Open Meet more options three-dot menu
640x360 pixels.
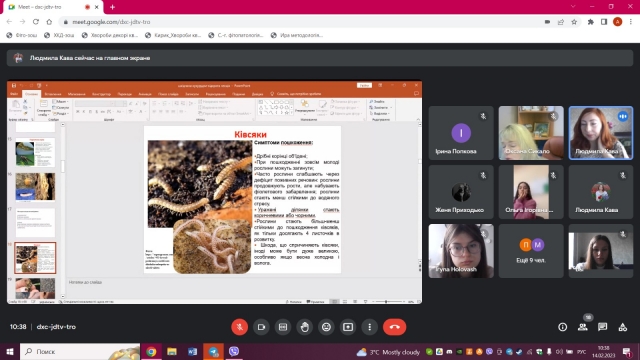[x=369, y=327]
